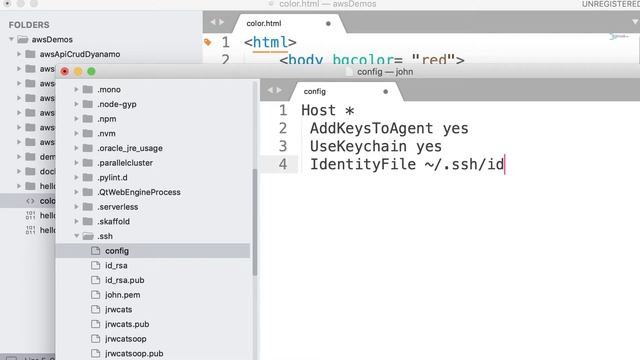The image size is (640, 360).
Task: Click the minimap in the color.html window
Action: [619, 37]
